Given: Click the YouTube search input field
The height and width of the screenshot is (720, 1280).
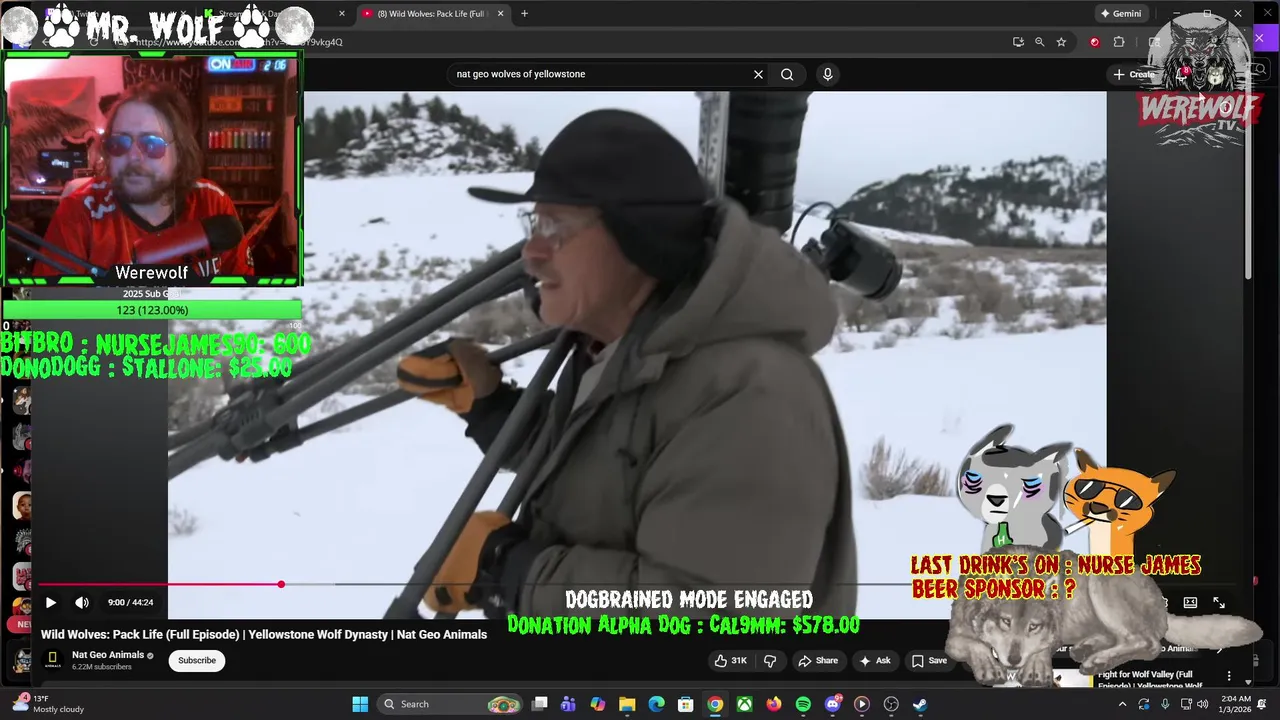Looking at the screenshot, I should [600, 74].
